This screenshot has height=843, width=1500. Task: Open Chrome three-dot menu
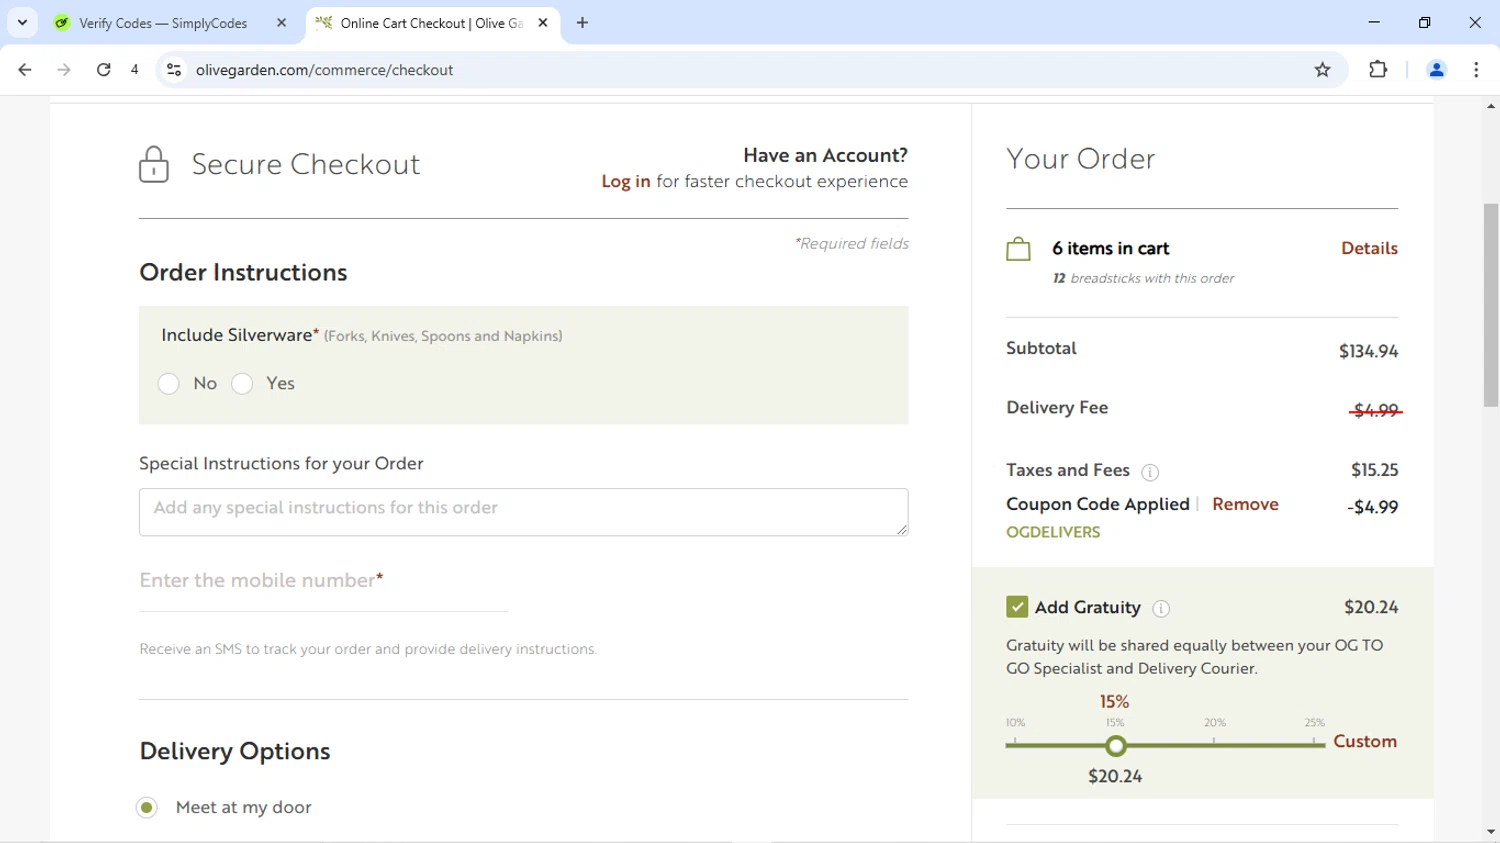(x=1476, y=70)
